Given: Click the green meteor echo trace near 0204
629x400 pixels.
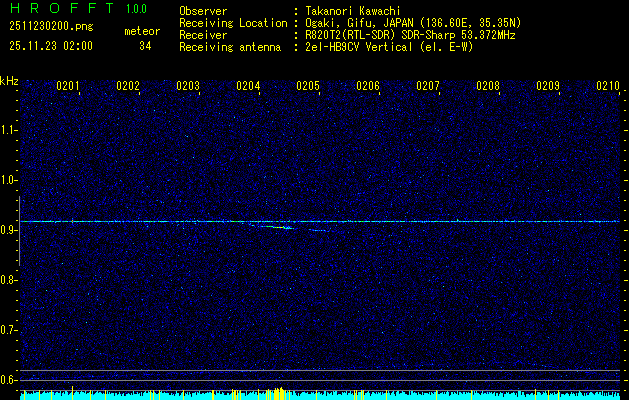Looking at the screenshot, I should tap(274, 227).
